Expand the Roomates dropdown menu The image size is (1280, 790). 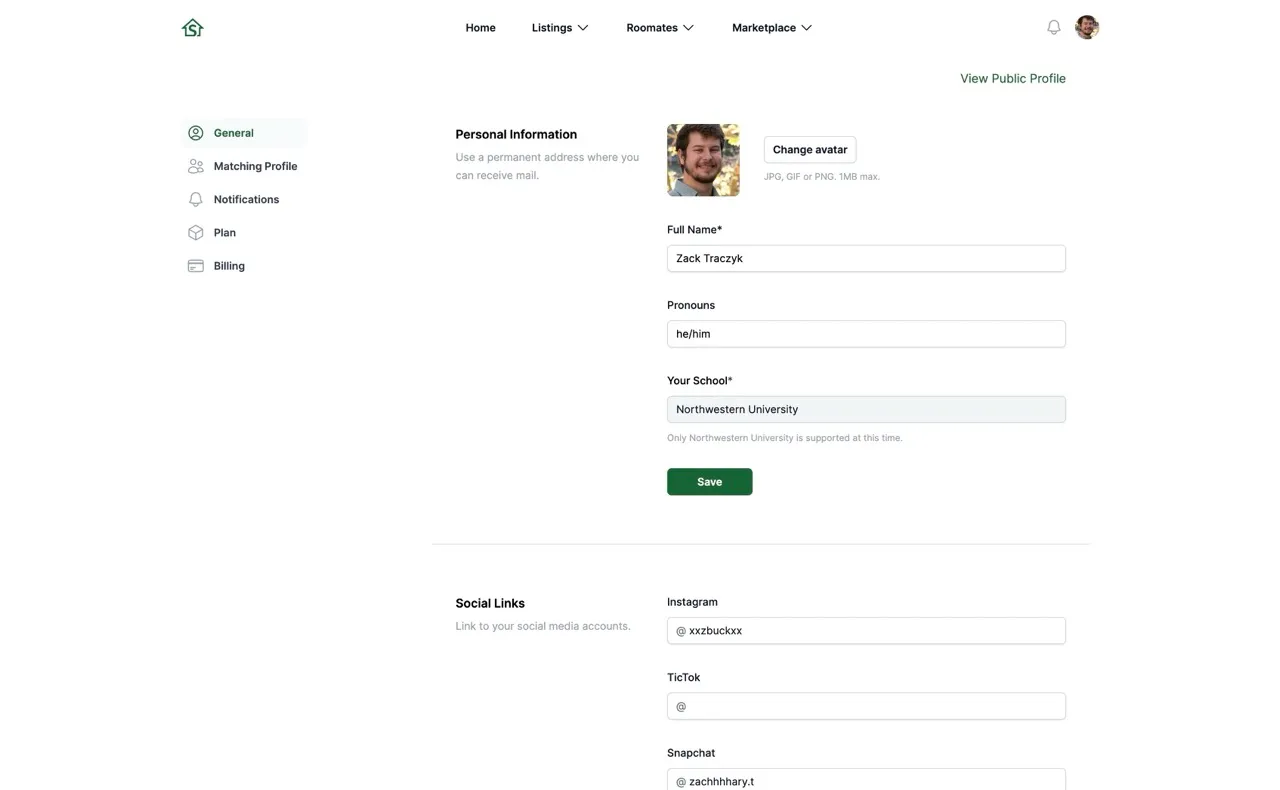(x=660, y=28)
